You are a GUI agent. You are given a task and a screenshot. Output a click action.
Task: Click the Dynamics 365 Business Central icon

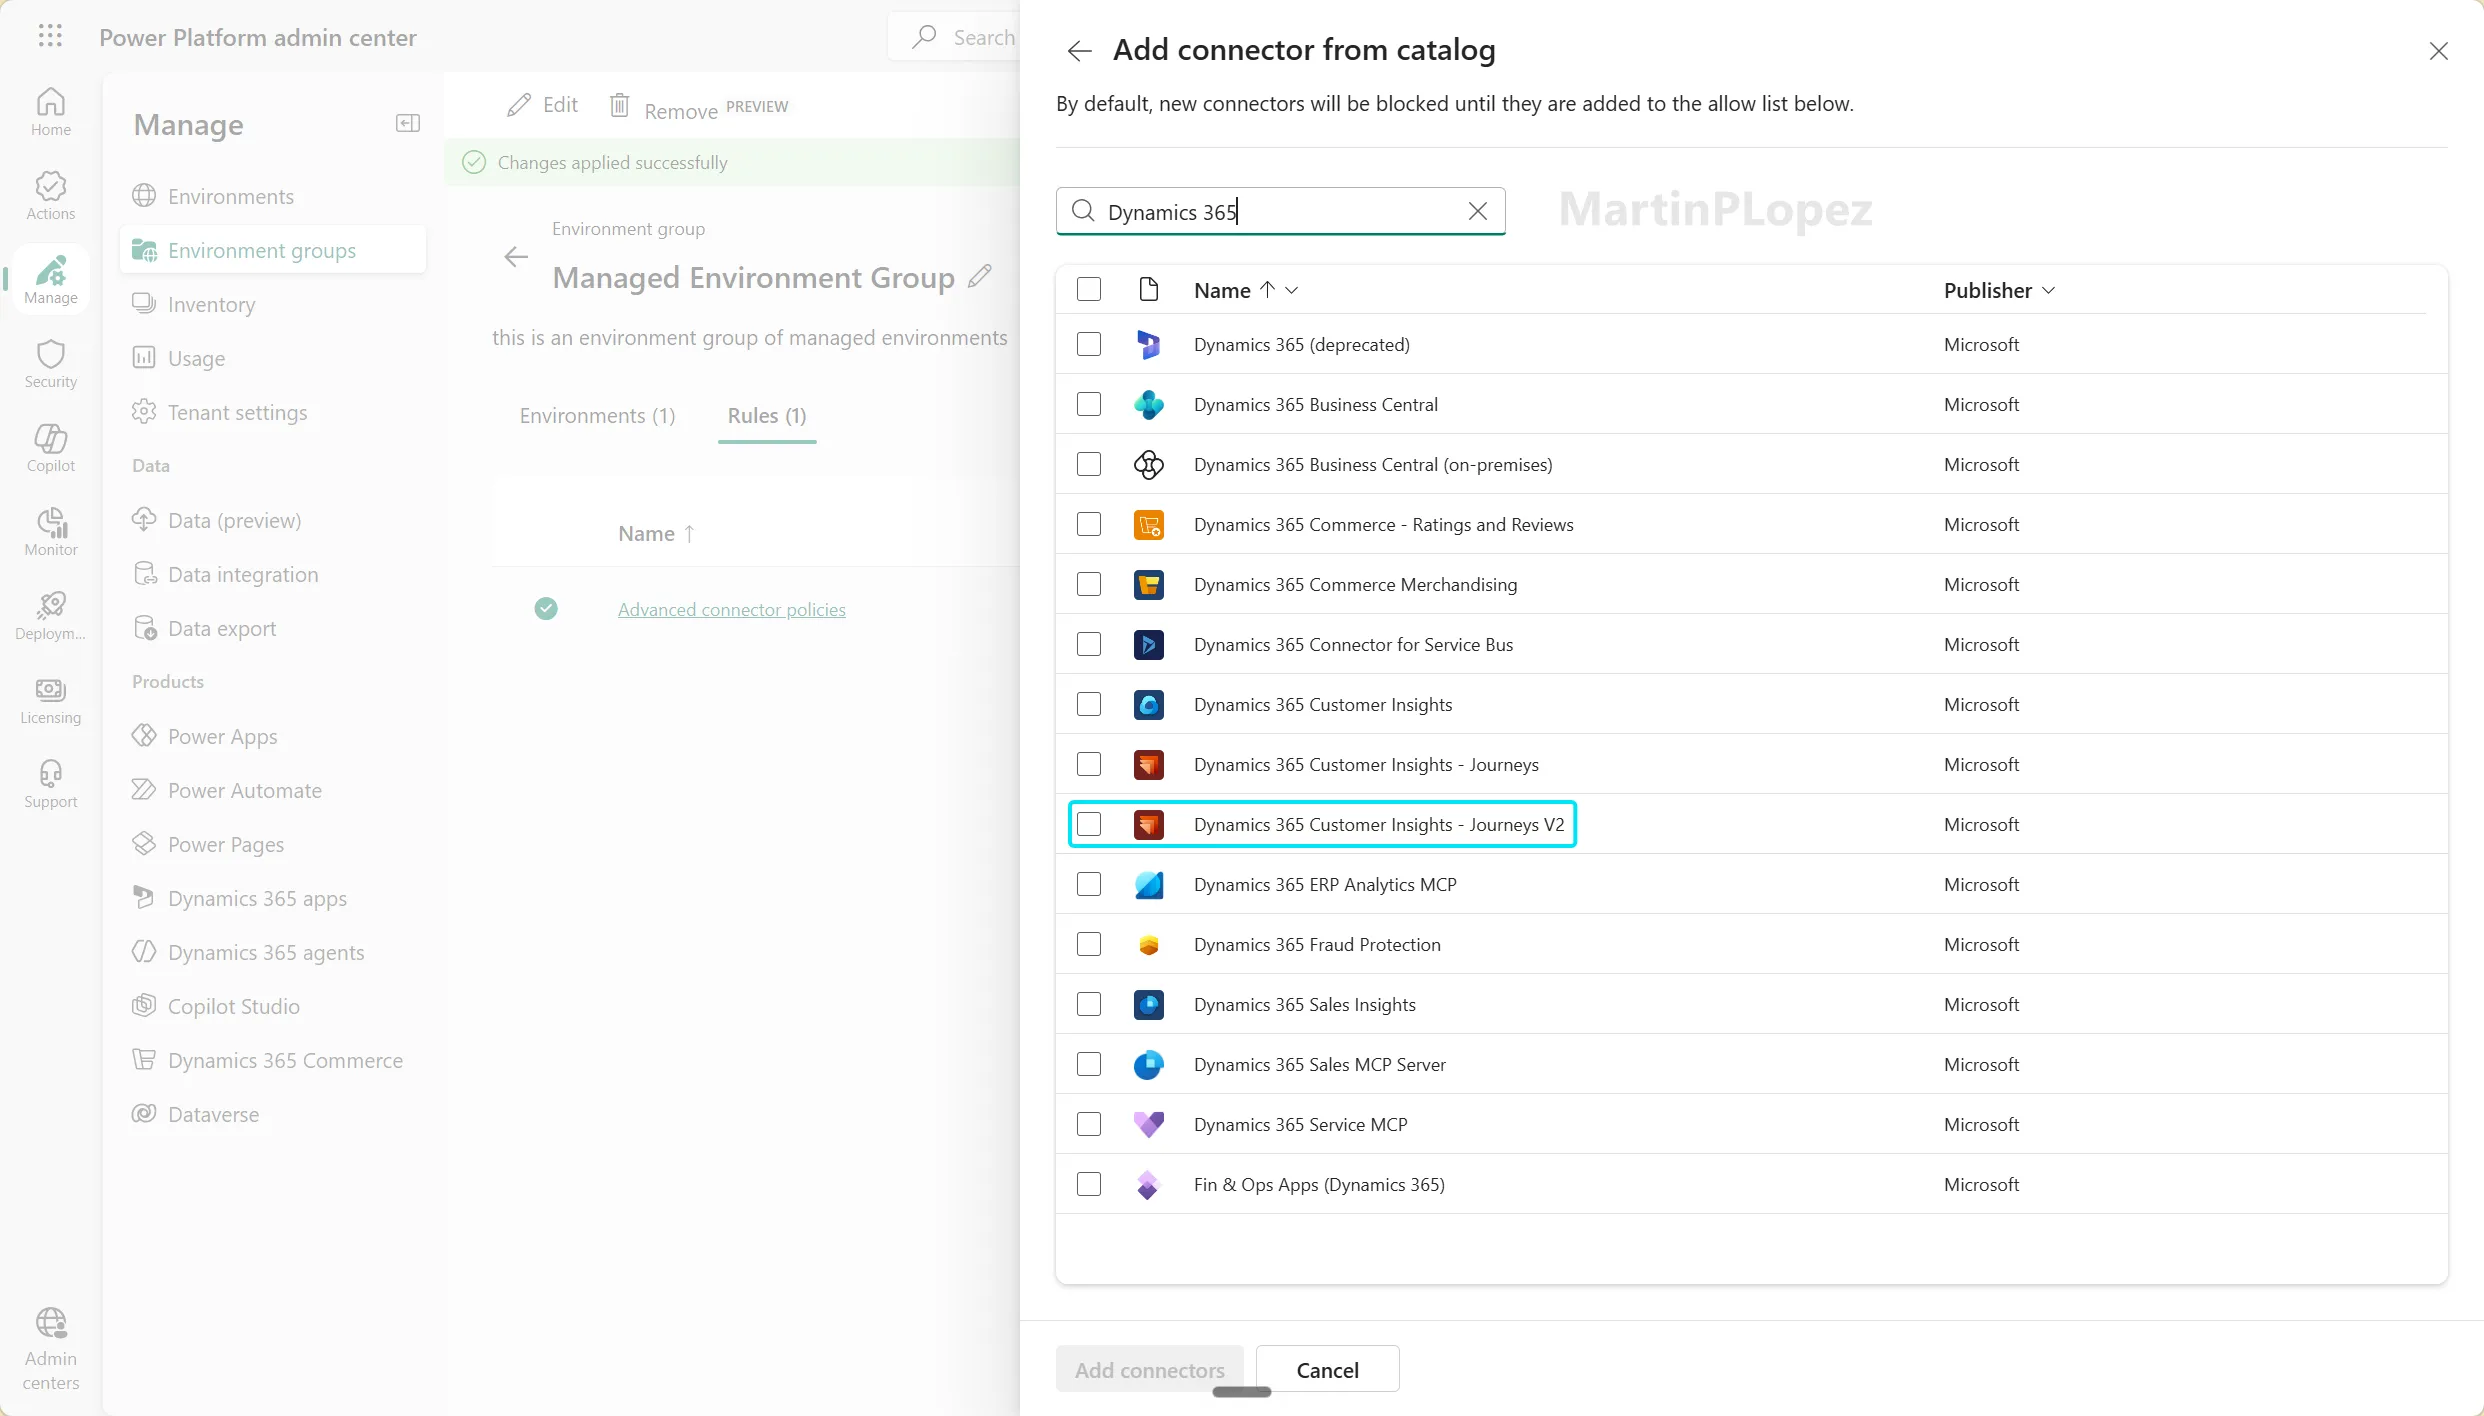1148,404
